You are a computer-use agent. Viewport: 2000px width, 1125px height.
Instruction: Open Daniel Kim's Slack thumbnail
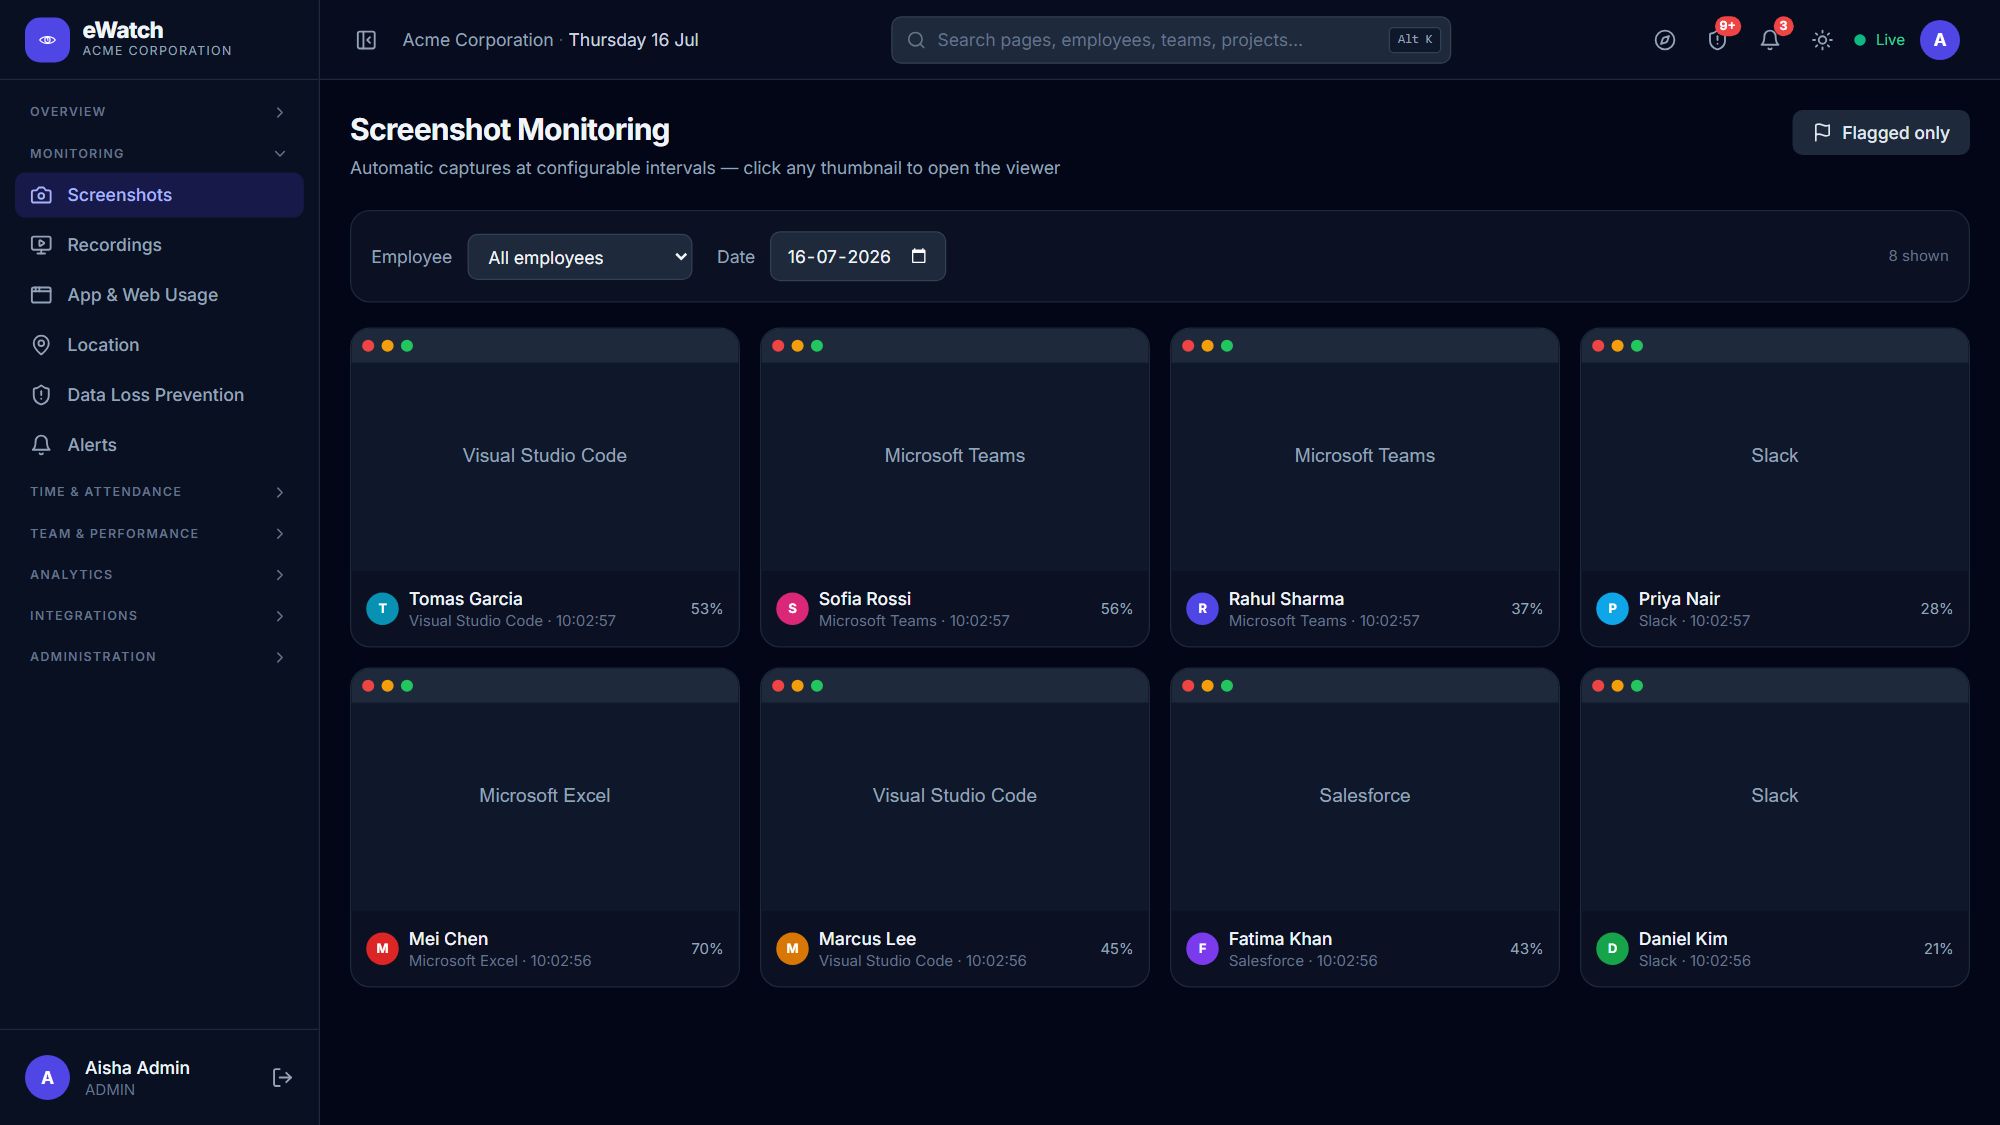1775,790
